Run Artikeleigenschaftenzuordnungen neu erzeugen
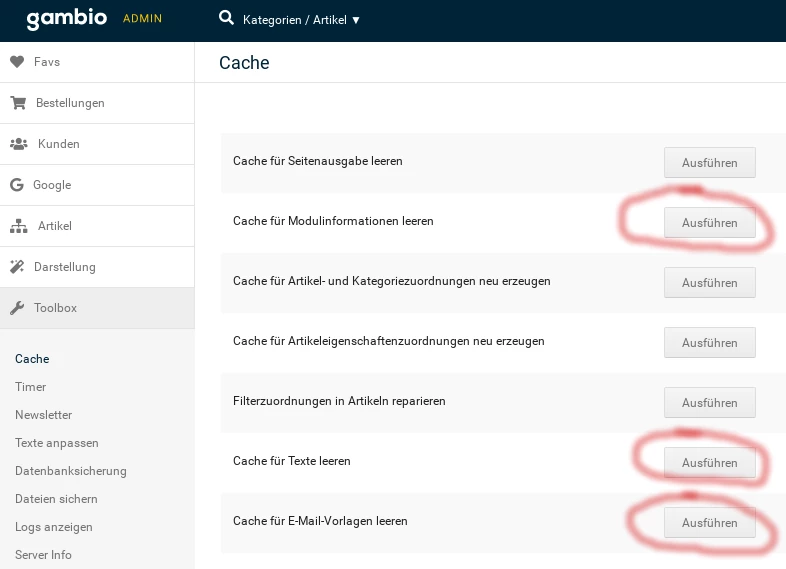This screenshot has width=786, height=569. point(709,343)
